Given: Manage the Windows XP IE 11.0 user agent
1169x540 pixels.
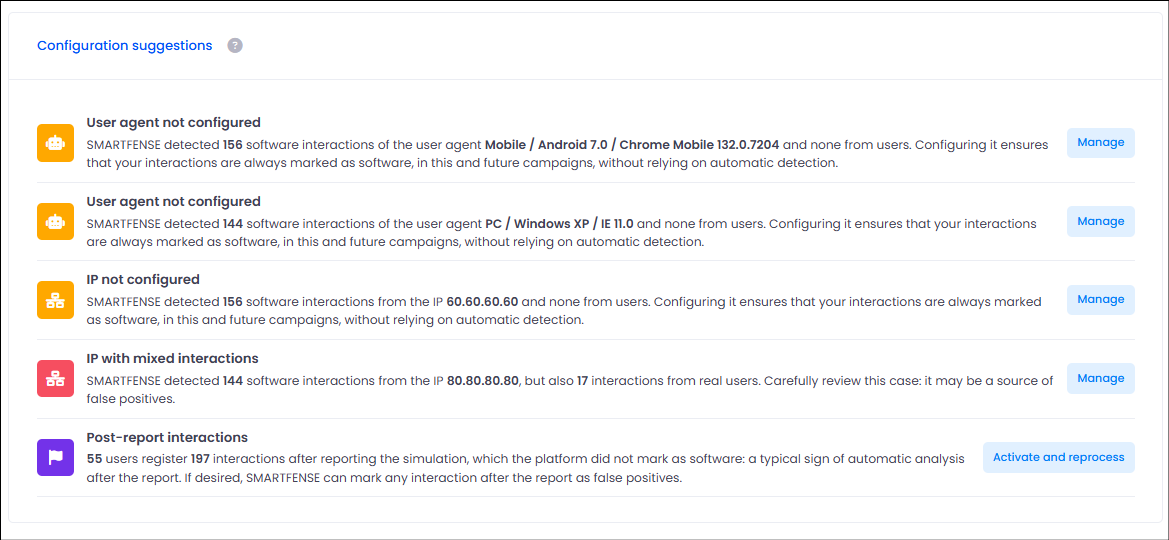Looking at the screenshot, I should coord(1100,222).
